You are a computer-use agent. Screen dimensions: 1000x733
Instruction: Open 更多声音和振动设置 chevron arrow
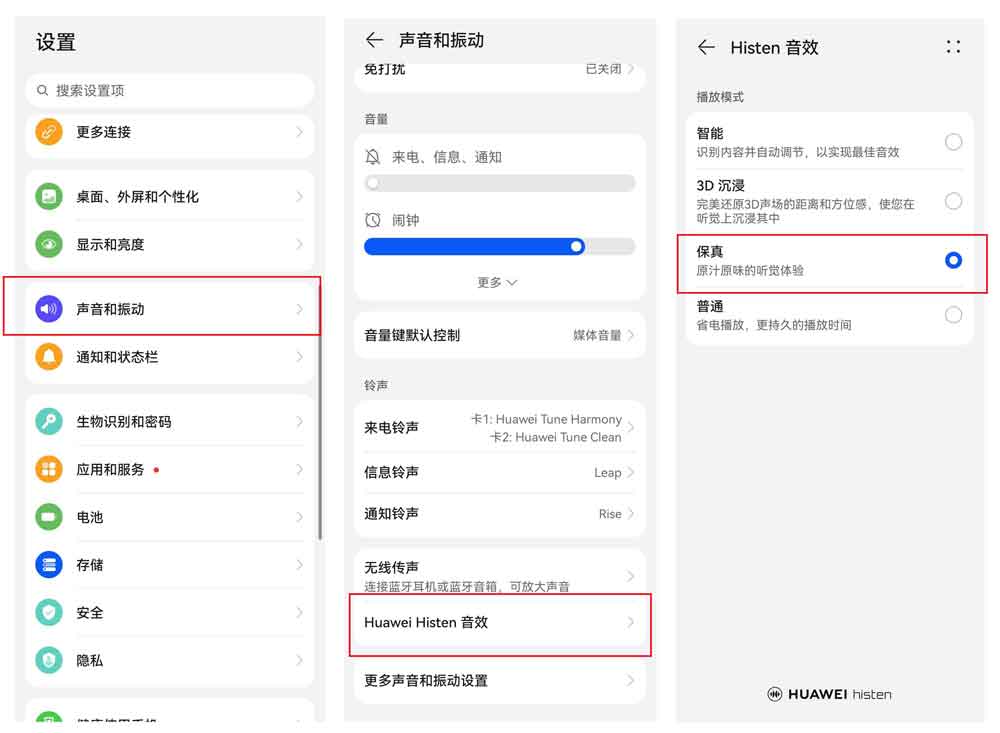(x=631, y=681)
